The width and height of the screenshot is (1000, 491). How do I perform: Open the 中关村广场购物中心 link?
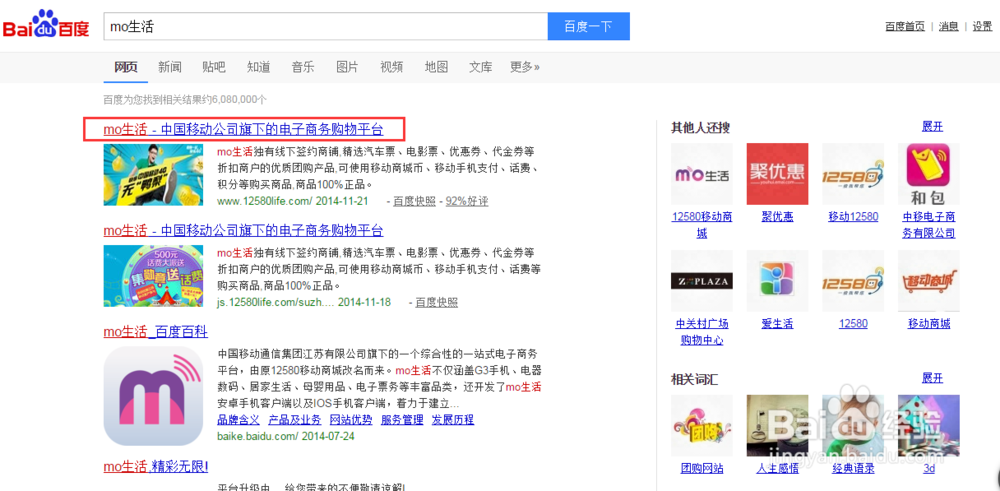pyautogui.click(x=702, y=332)
